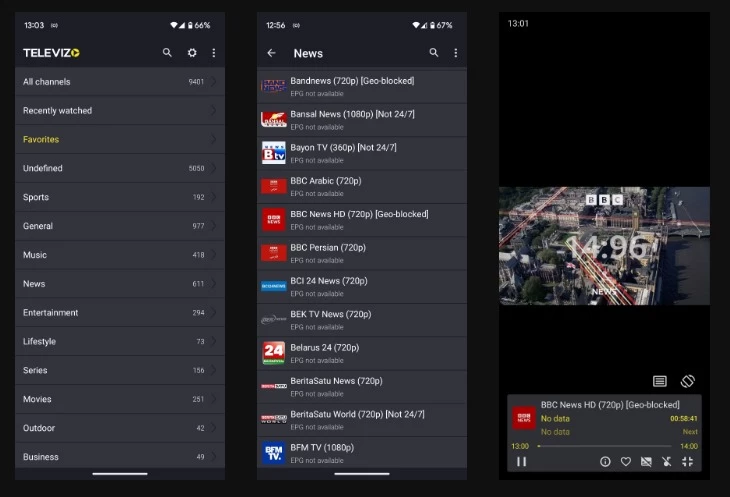The width and height of the screenshot is (730, 497).
Task: Open settings gear in Televizo header
Action: [192, 53]
